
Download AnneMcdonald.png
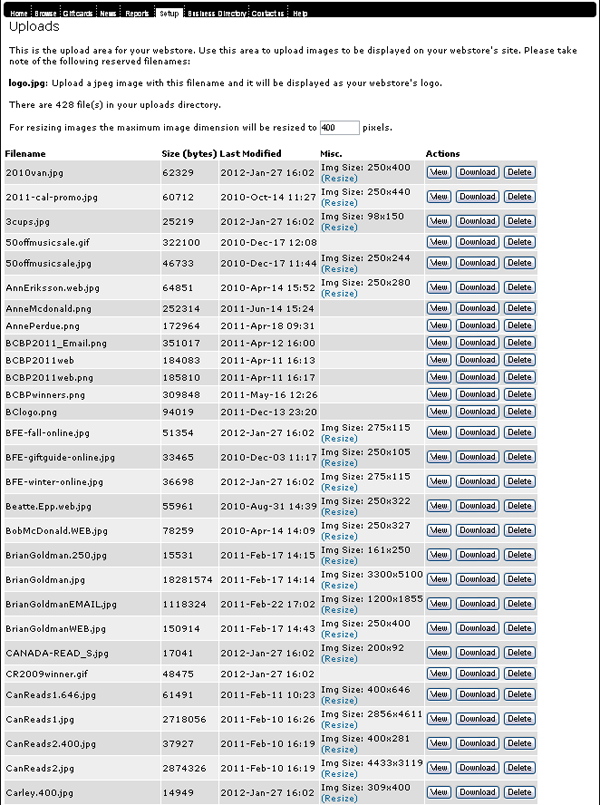coord(477,308)
